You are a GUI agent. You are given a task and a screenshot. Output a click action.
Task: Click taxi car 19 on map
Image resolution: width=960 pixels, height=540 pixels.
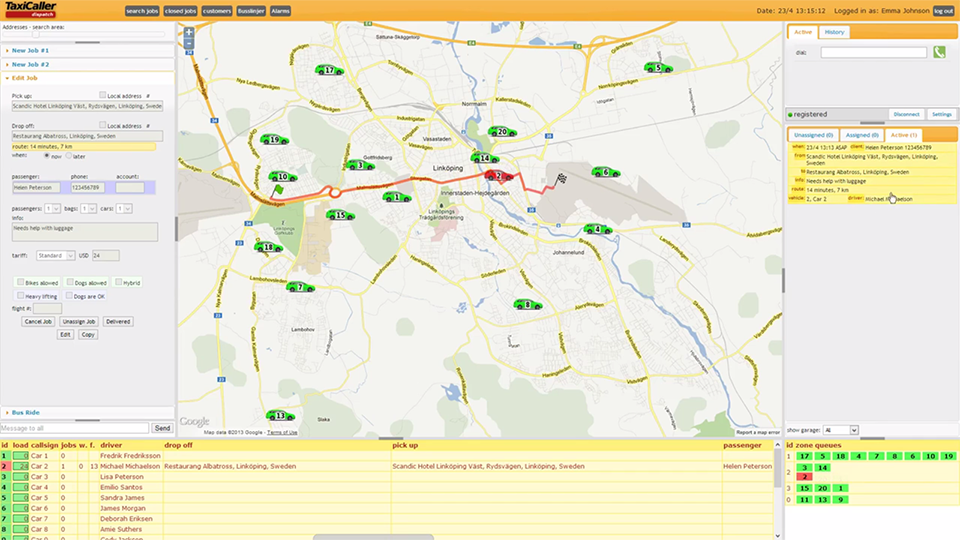[x=274, y=140]
